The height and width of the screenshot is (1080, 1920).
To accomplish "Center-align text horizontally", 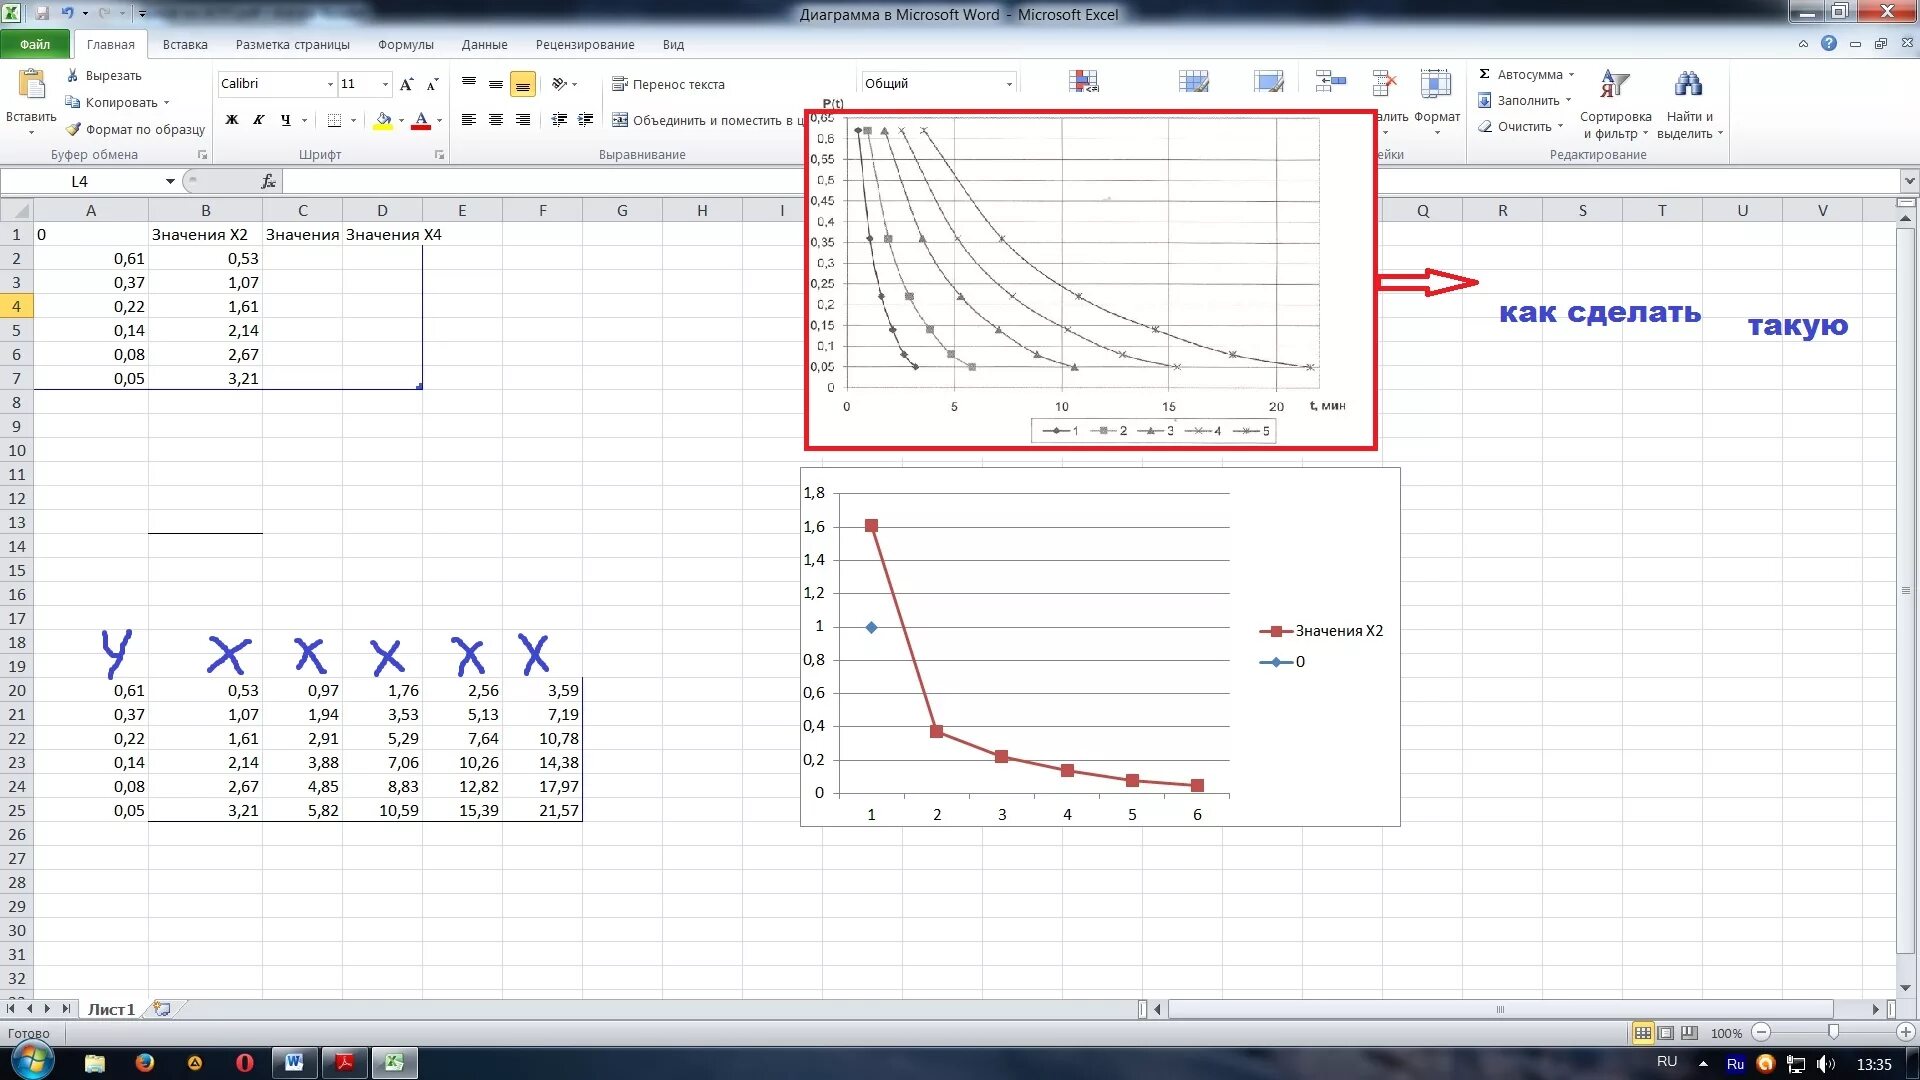I will (x=495, y=120).
